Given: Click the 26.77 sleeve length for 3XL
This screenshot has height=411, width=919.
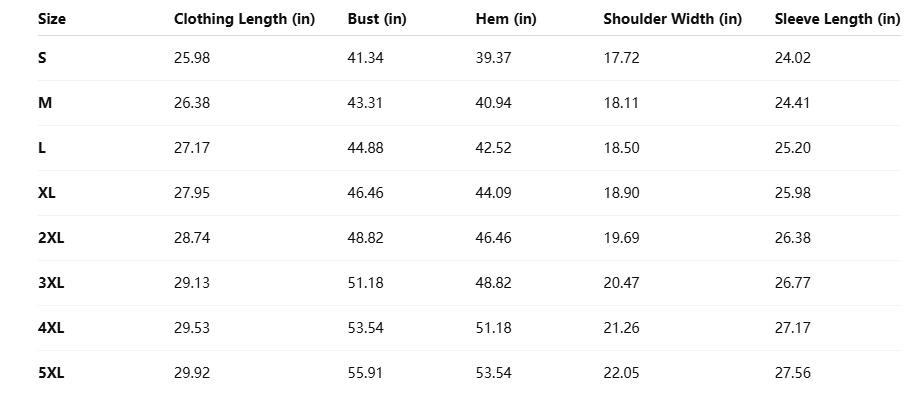Looking at the screenshot, I should tap(793, 283).
